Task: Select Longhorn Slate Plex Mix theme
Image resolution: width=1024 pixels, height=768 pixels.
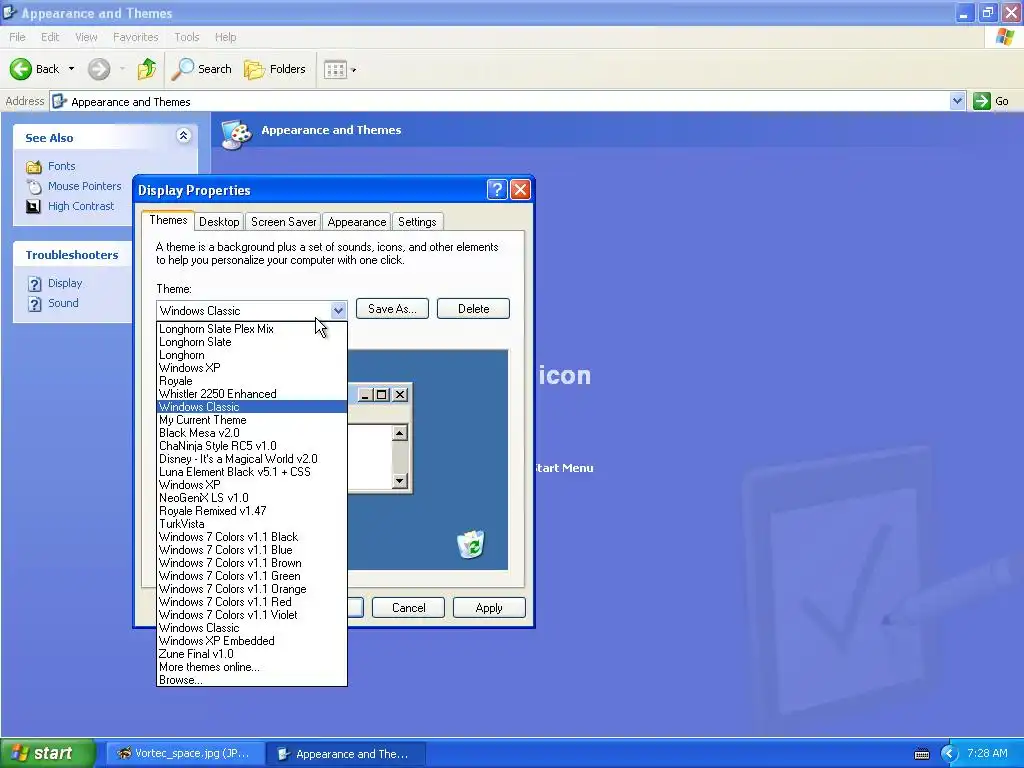Action: pos(251,329)
